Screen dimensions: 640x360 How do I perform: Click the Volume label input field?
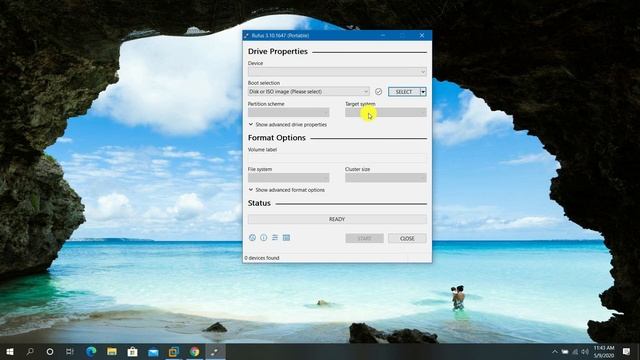coord(337,158)
